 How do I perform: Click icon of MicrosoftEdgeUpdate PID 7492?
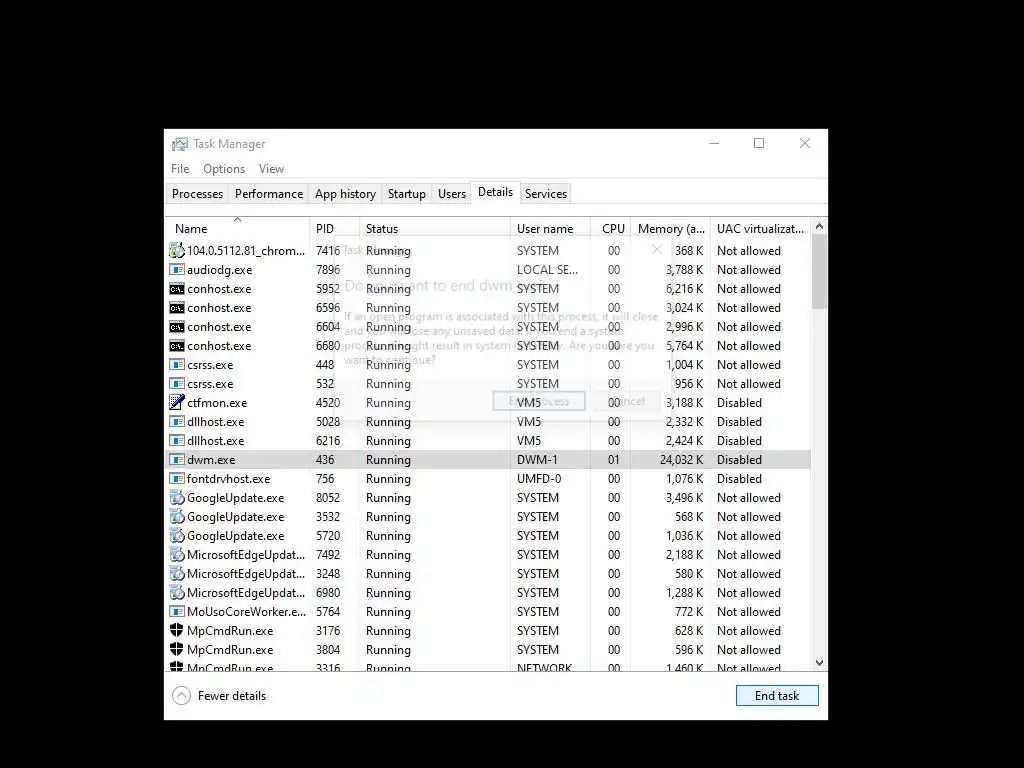[x=176, y=554]
